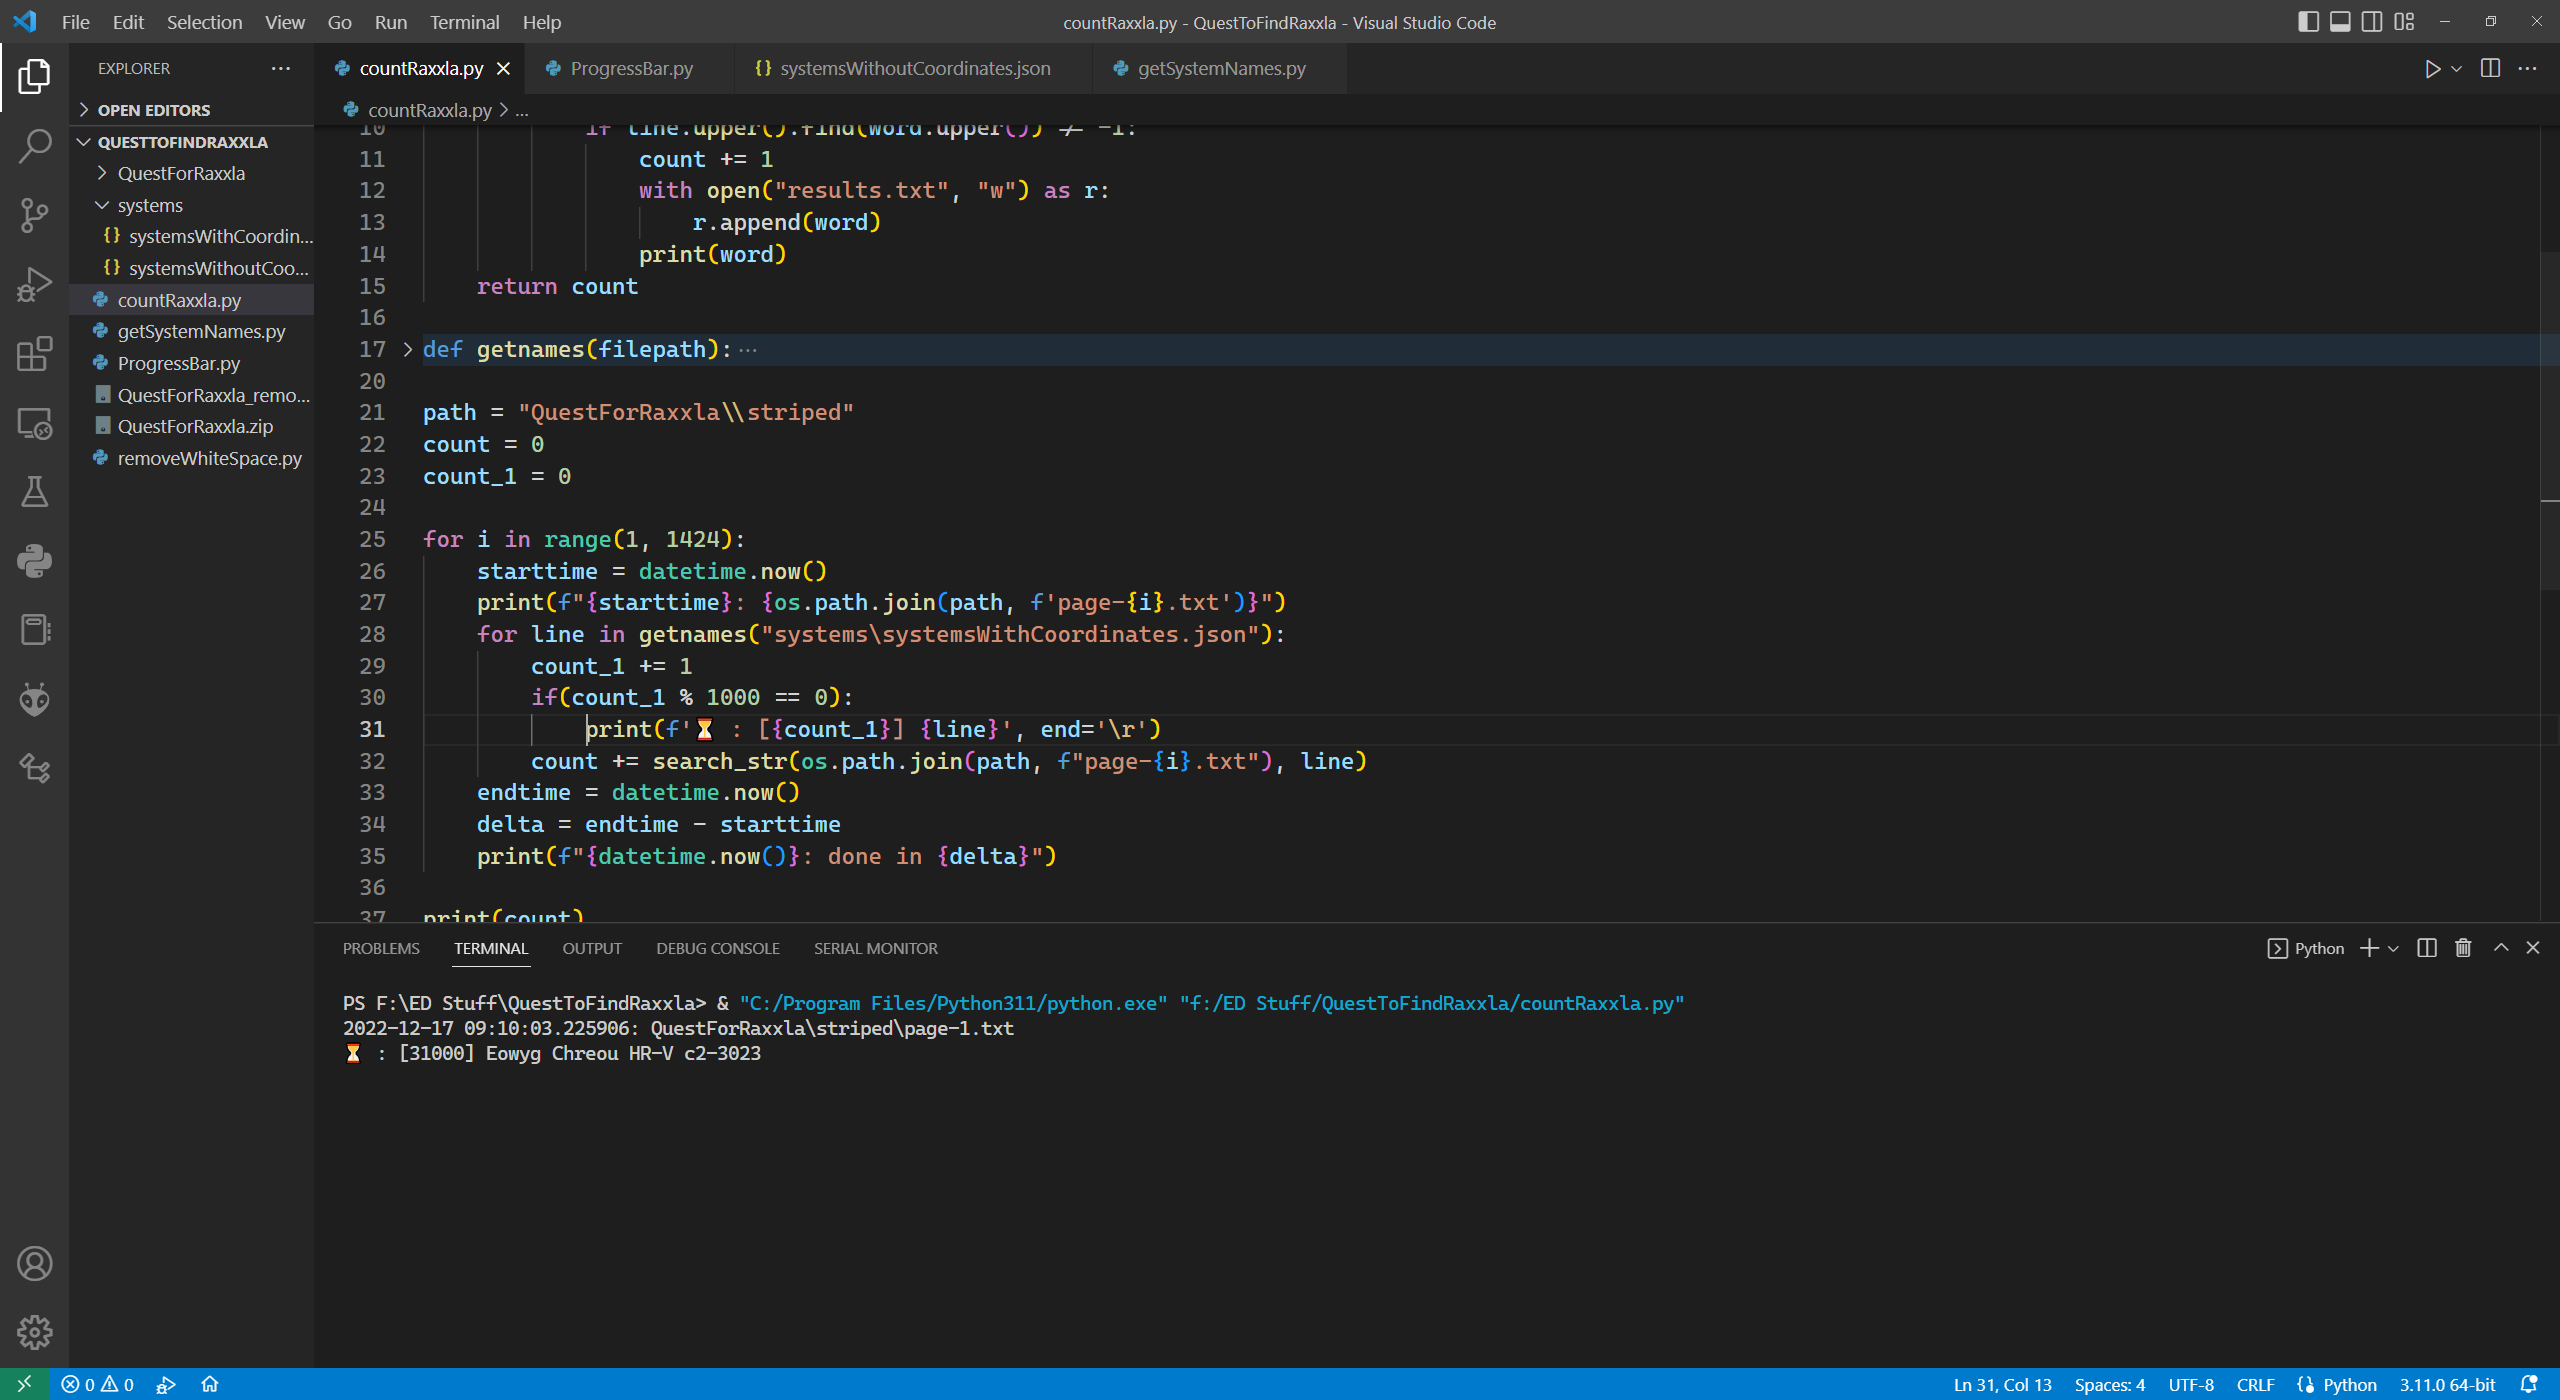
Task: Click the home icon in status bar
Action: point(209,1384)
